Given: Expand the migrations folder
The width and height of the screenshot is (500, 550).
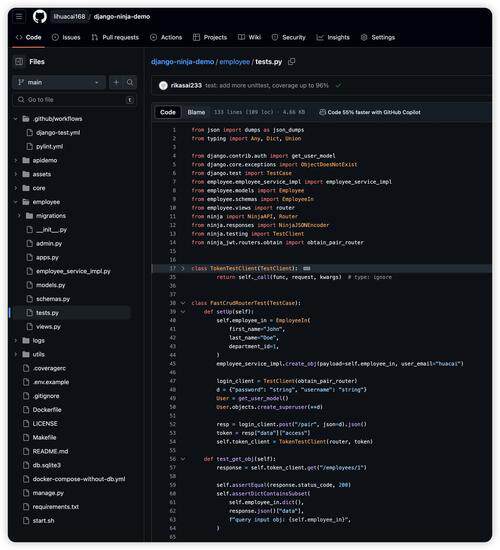Looking at the screenshot, I should (x=19, y=216).
